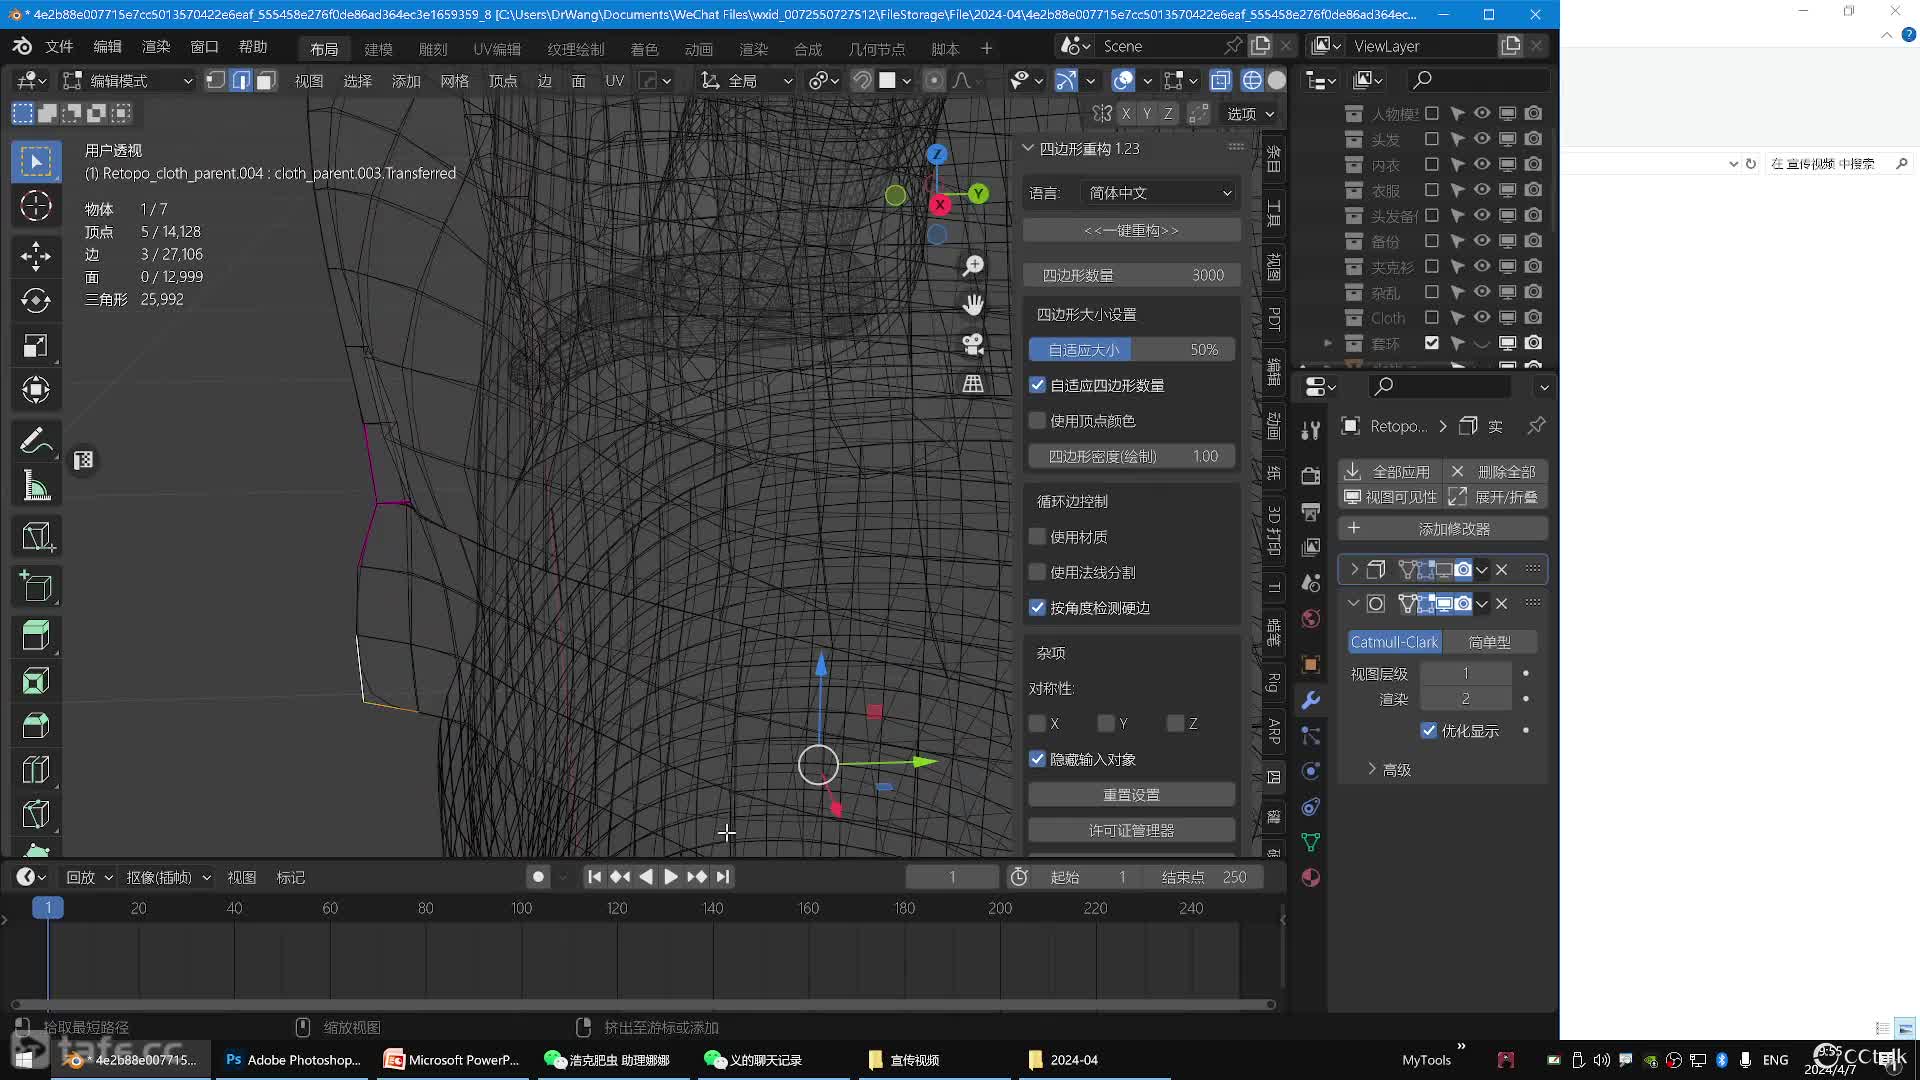Click frame 1 playhead marker on timeline
The image size is (1920, 1080).
47,908
